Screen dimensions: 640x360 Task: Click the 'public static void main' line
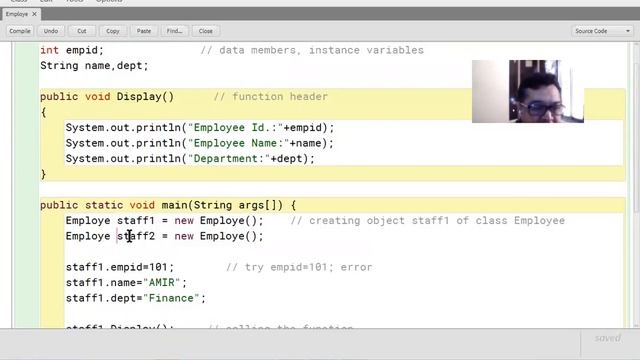[168, 205]
